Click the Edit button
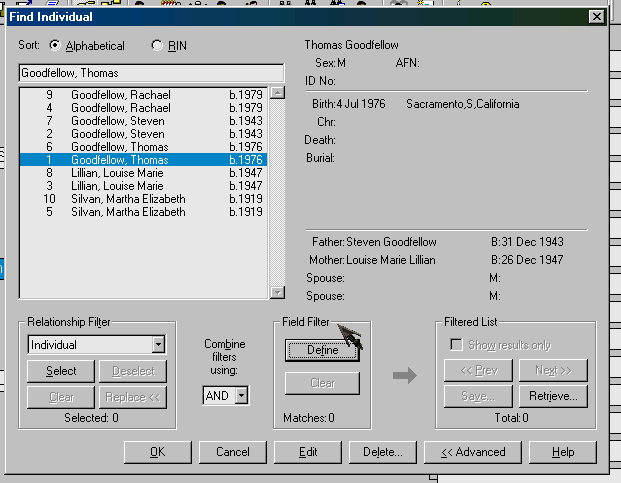 [x=308, y=452]
